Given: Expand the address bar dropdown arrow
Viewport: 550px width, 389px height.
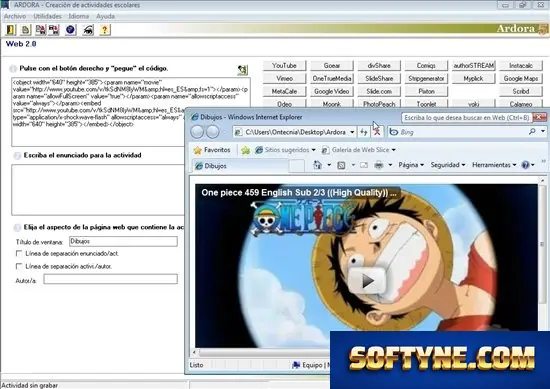Looking at the screenshot, I should pos(352,132).
